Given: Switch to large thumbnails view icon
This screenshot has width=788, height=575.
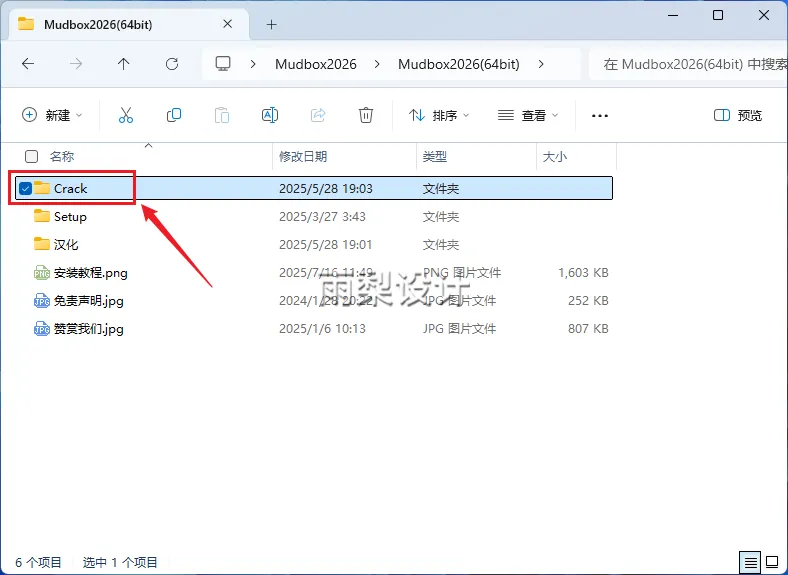Looking at the screenshot, I should pyautogui.click(x=772, y=561).
